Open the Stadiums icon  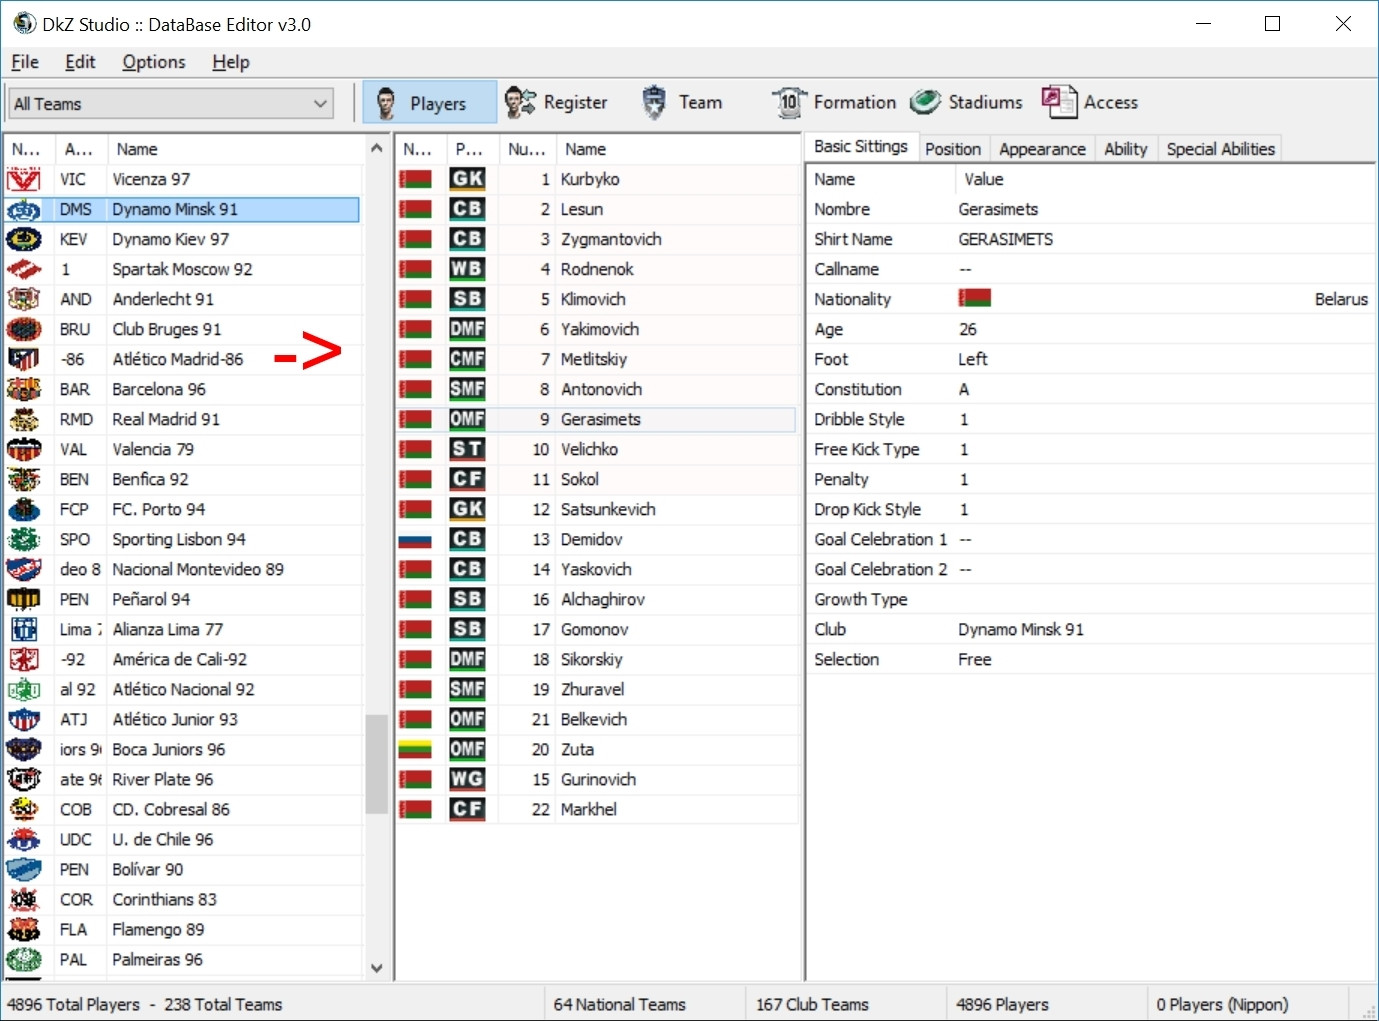(x=925, y=102)
